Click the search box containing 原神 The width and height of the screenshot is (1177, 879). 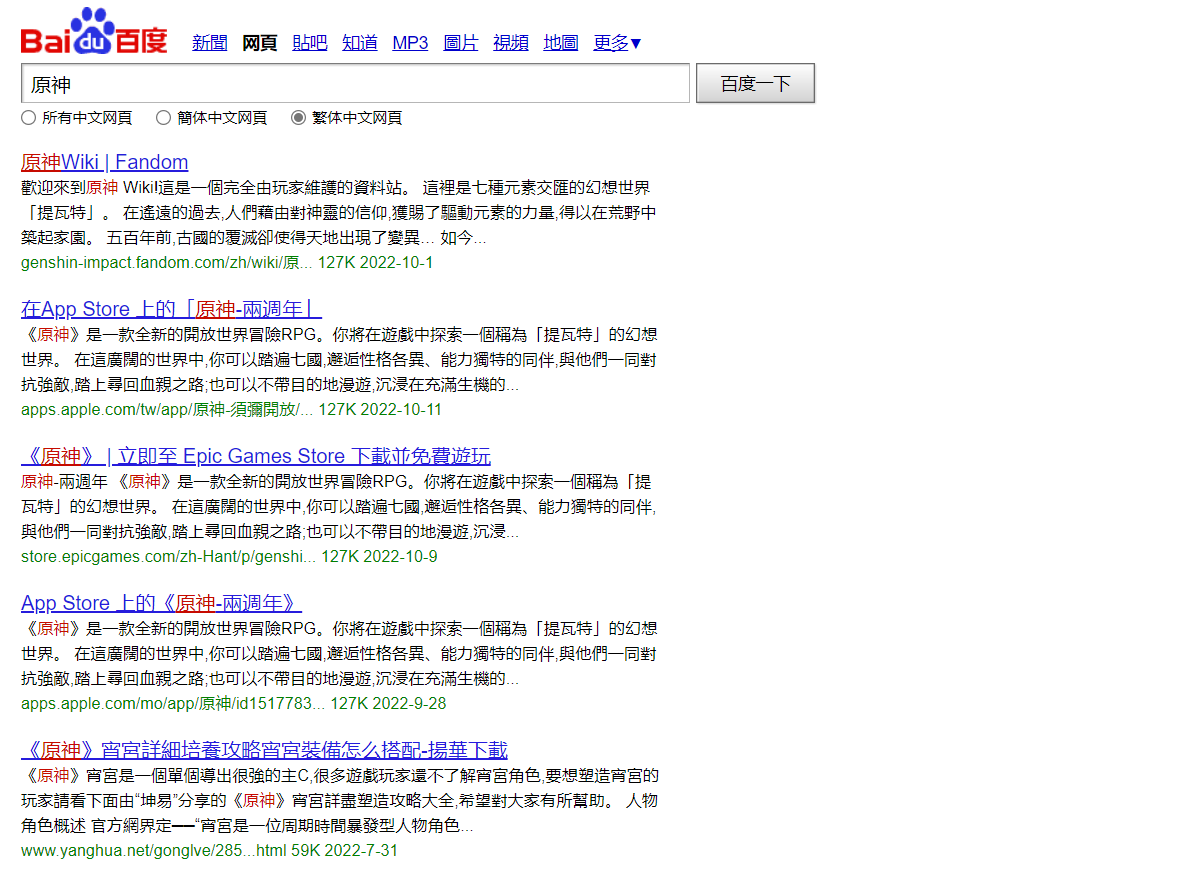click(x=355, y=84)
